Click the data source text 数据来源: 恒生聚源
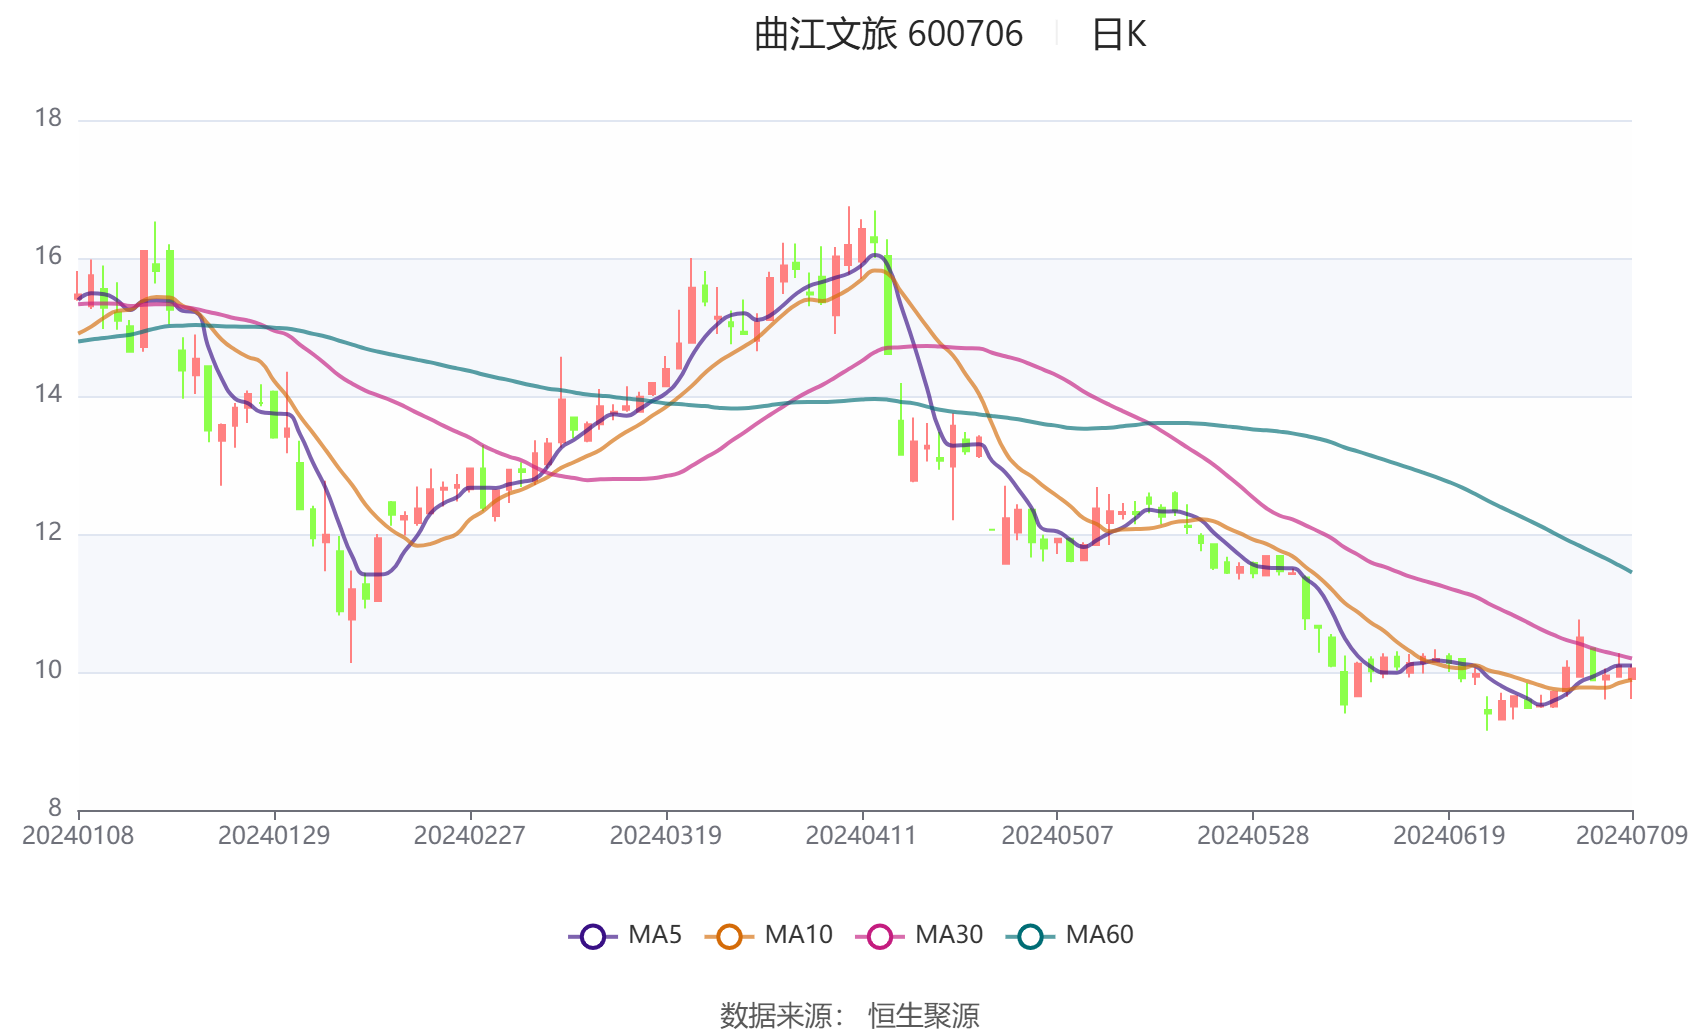 850,1016
